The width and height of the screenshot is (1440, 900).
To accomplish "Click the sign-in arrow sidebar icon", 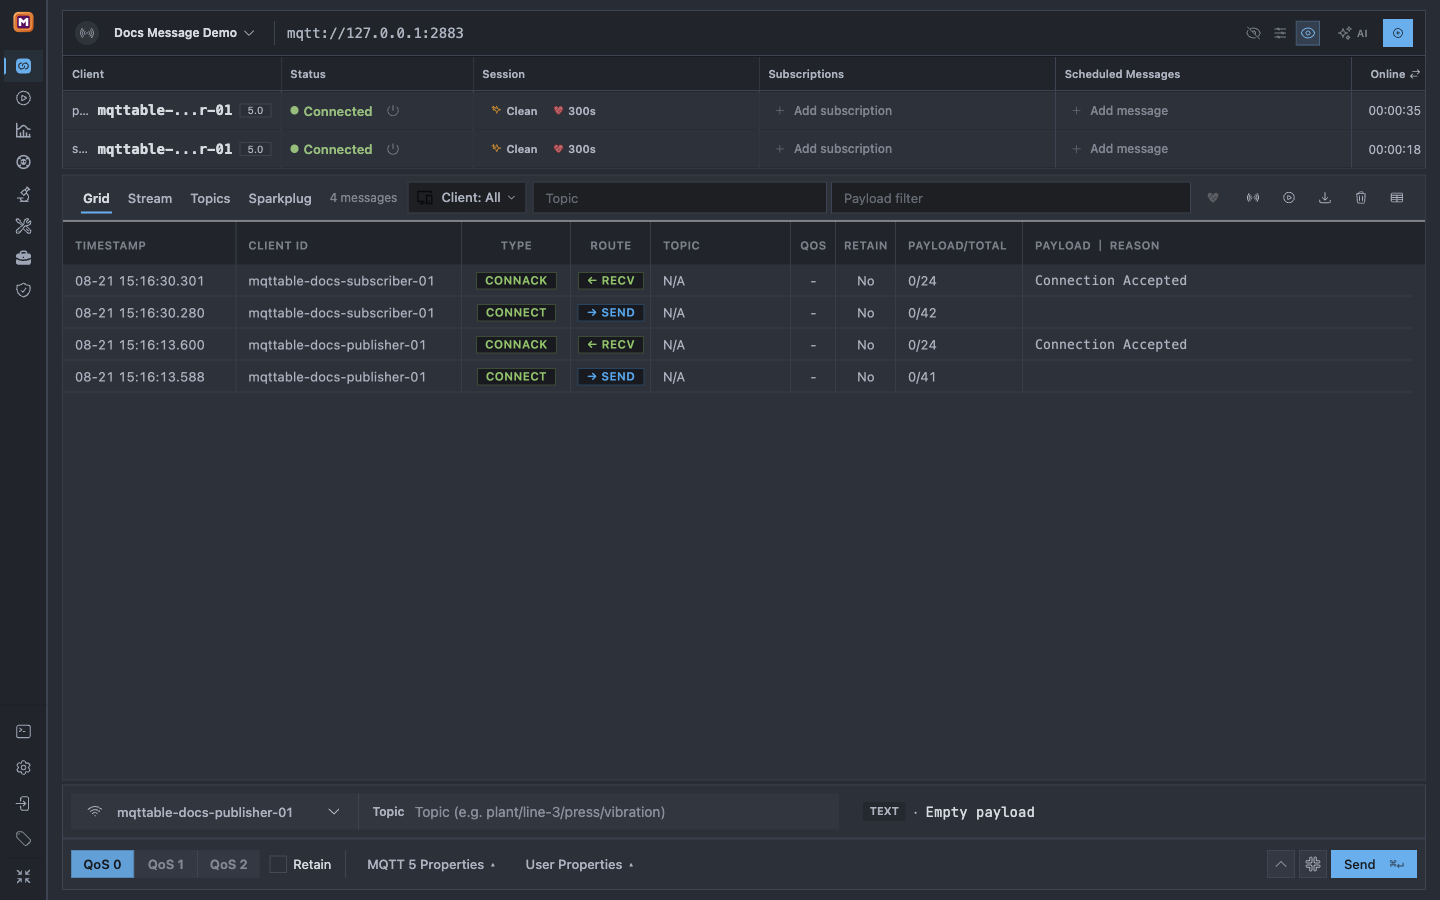I will (23, 804).
